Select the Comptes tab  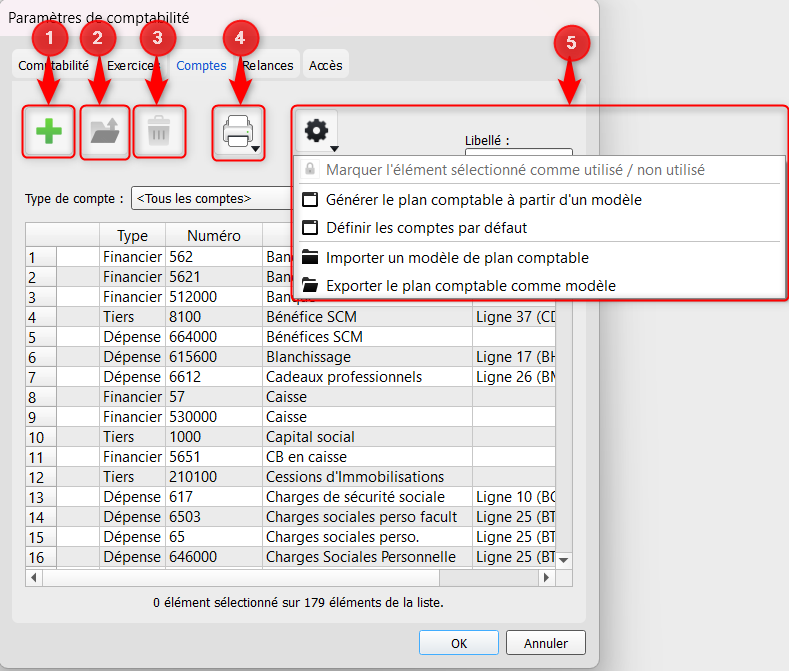pyautogui.click(x=201, y=65)
